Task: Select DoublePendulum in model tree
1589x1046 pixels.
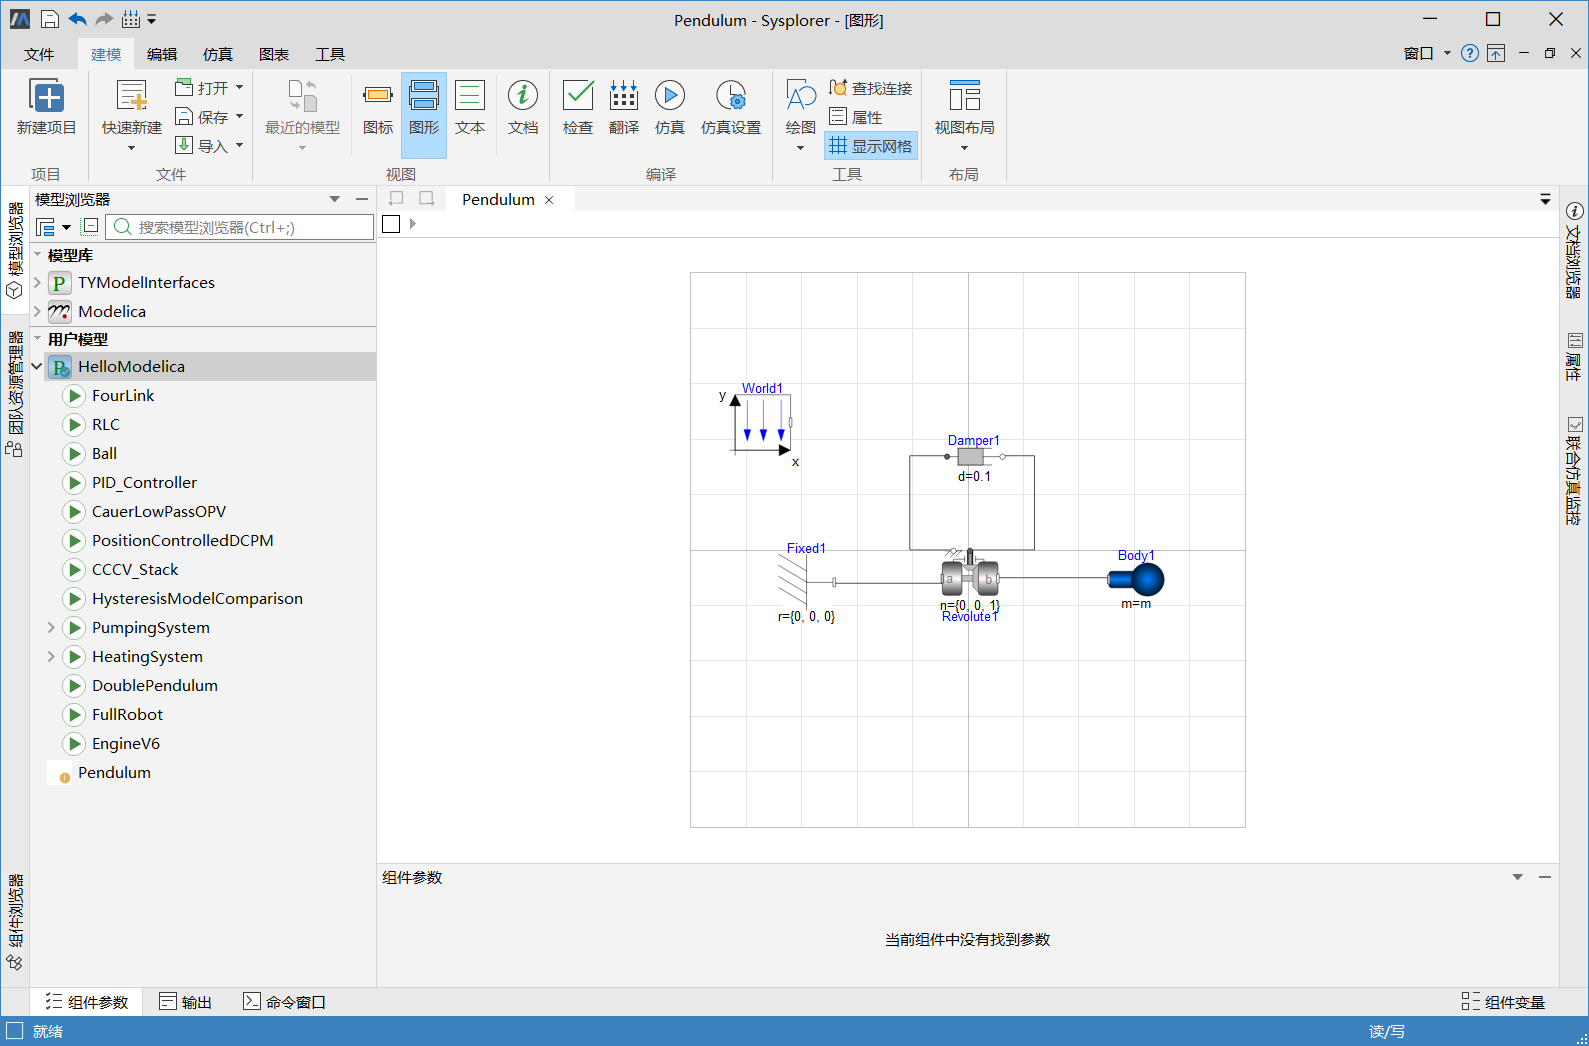Action: point(155,685)
